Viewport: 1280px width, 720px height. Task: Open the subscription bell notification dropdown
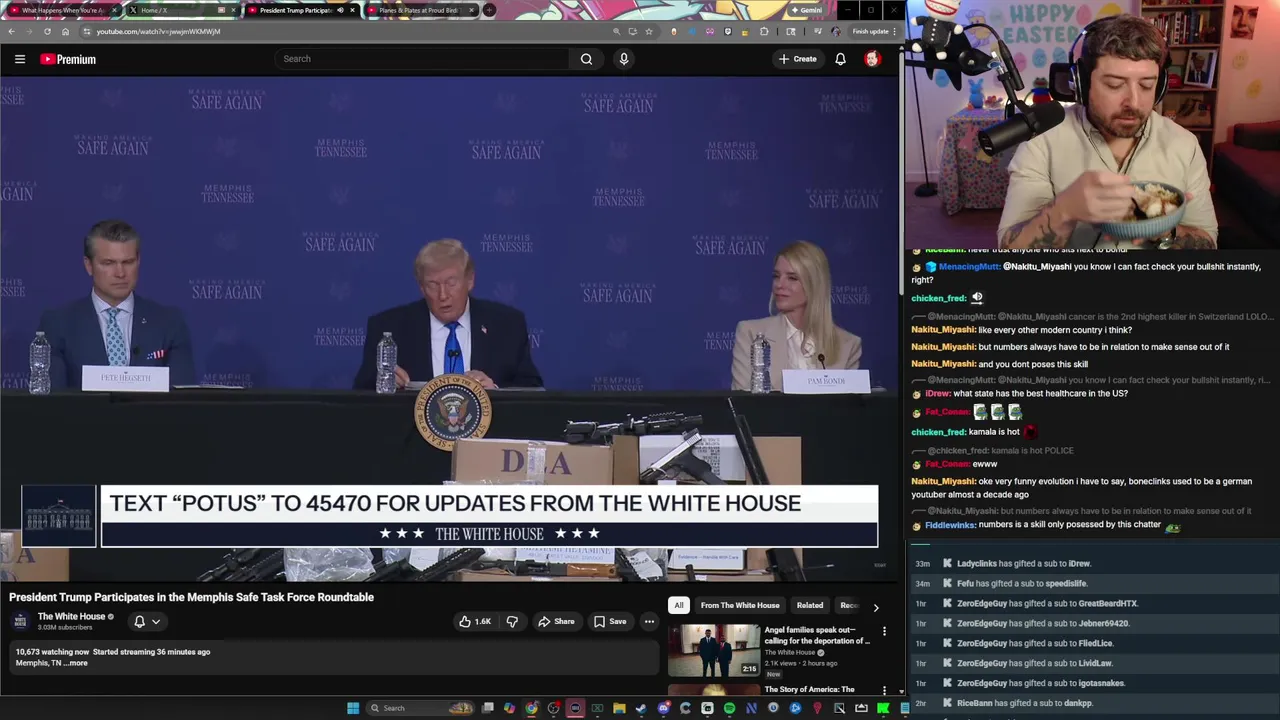coord(146,621)
